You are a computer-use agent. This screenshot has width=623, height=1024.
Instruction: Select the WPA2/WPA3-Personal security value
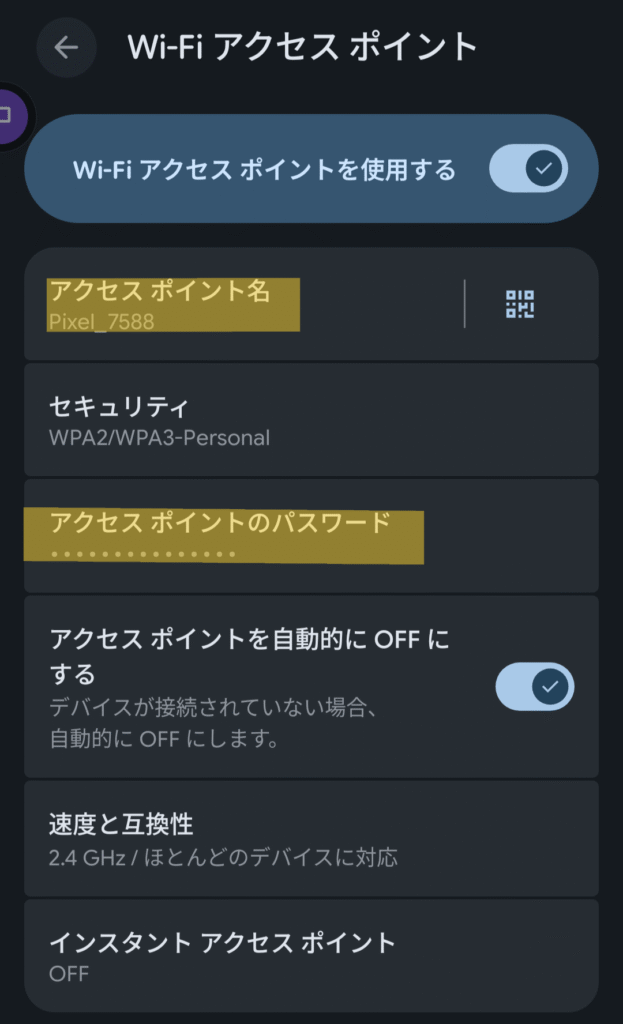click(159, 438)
